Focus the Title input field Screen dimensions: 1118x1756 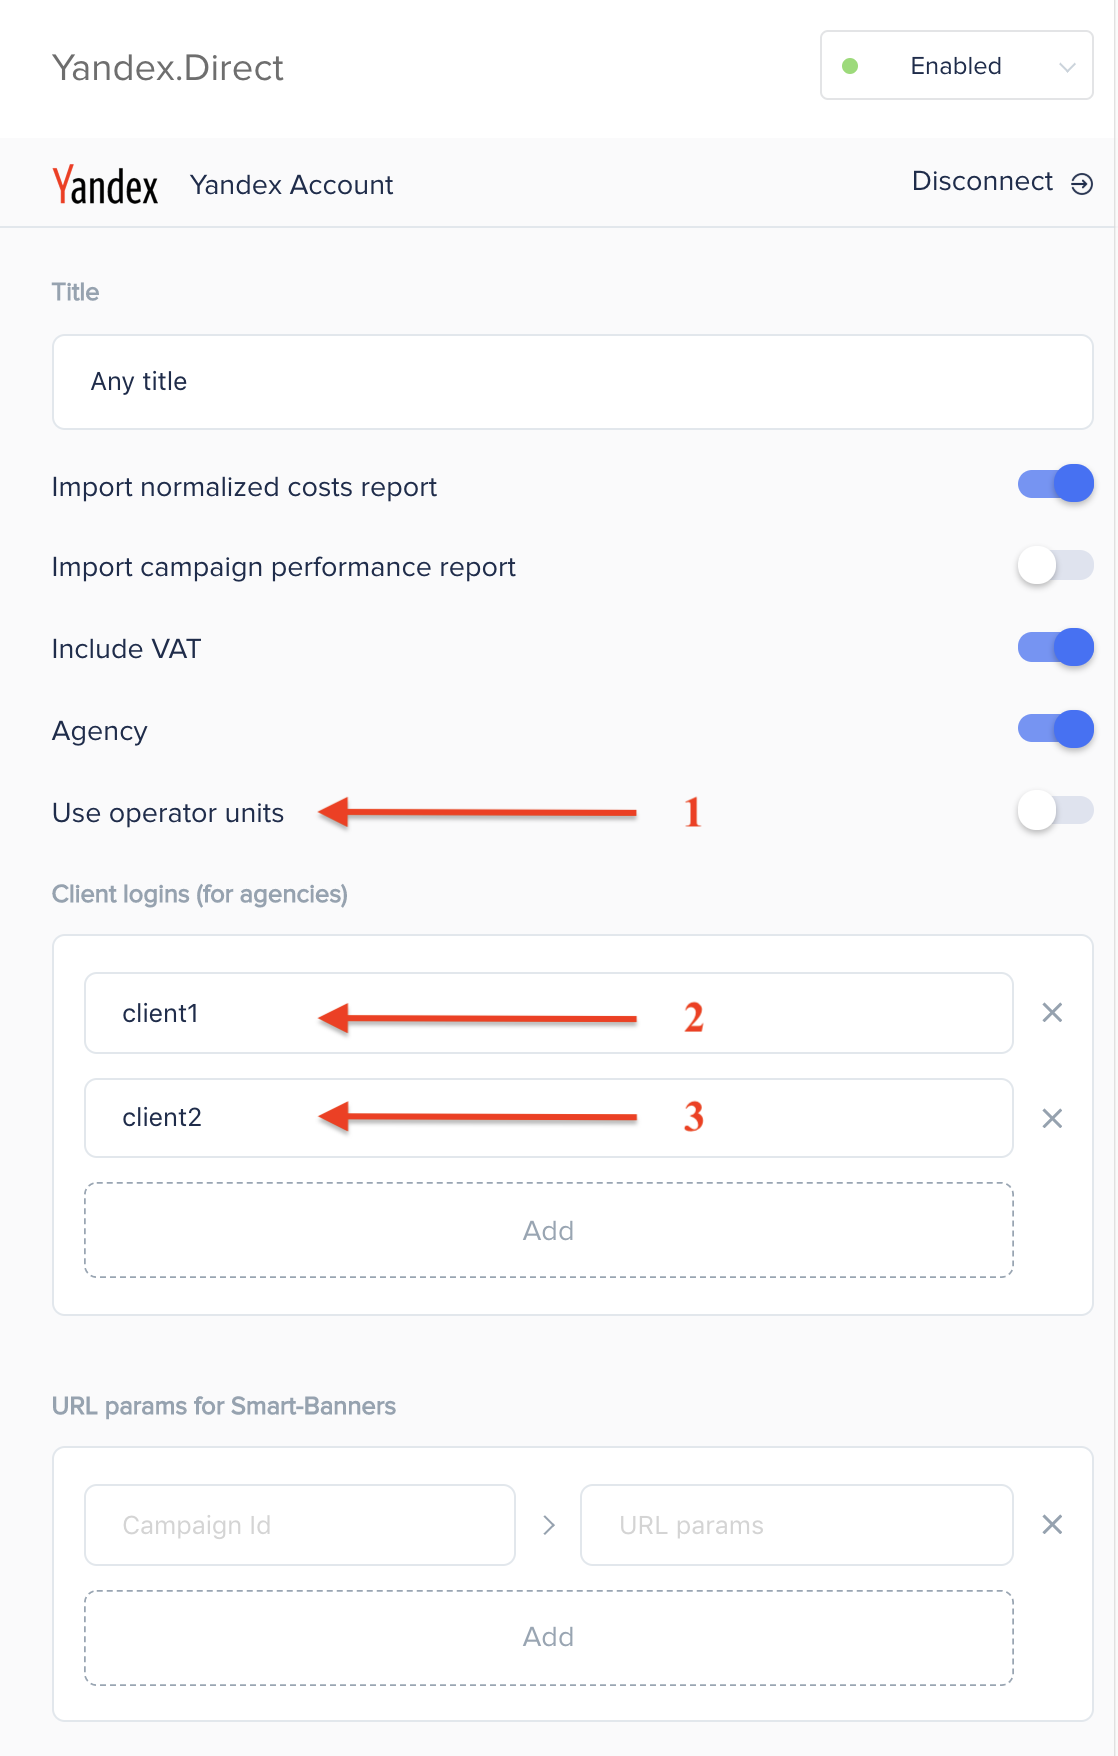572,382
